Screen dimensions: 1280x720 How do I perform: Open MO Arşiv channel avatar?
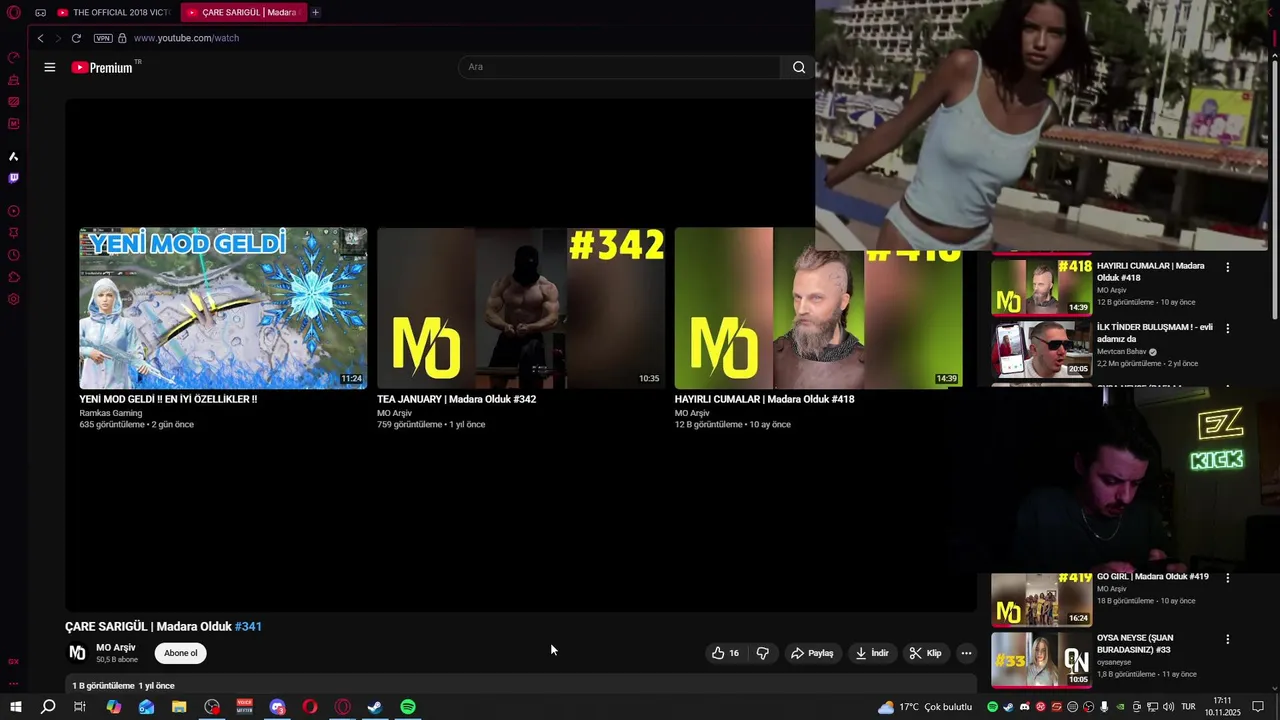coord(77,653)
